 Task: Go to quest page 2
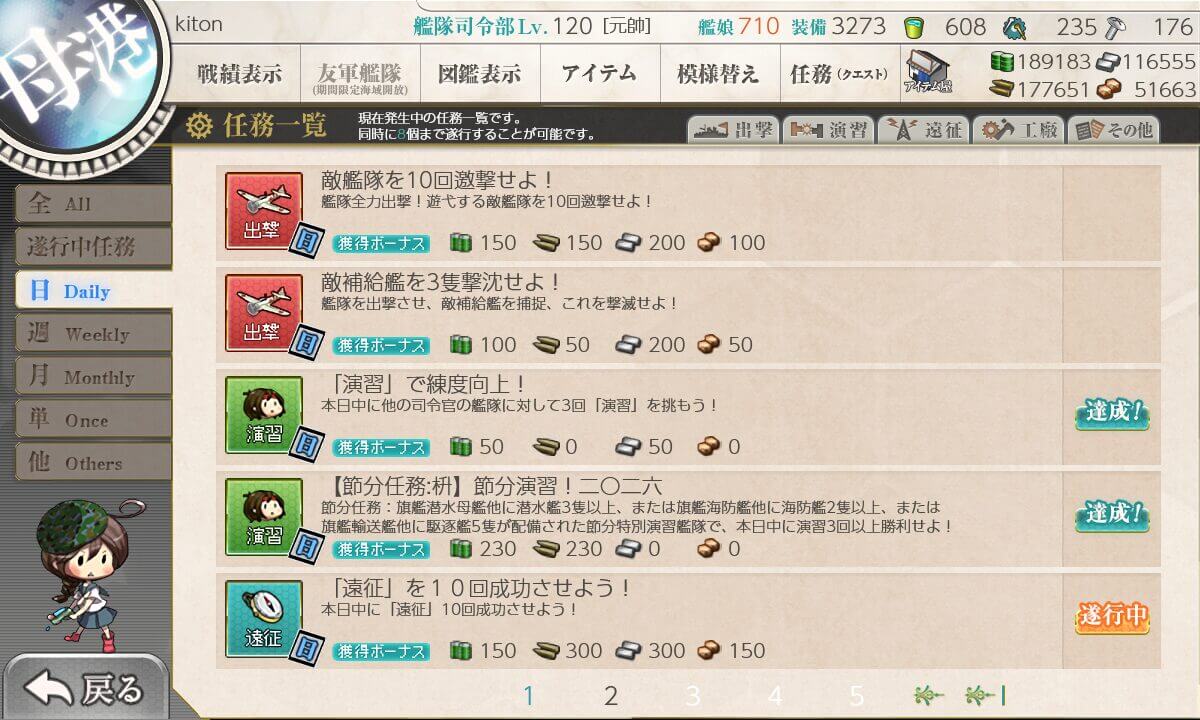pos(611,695)
